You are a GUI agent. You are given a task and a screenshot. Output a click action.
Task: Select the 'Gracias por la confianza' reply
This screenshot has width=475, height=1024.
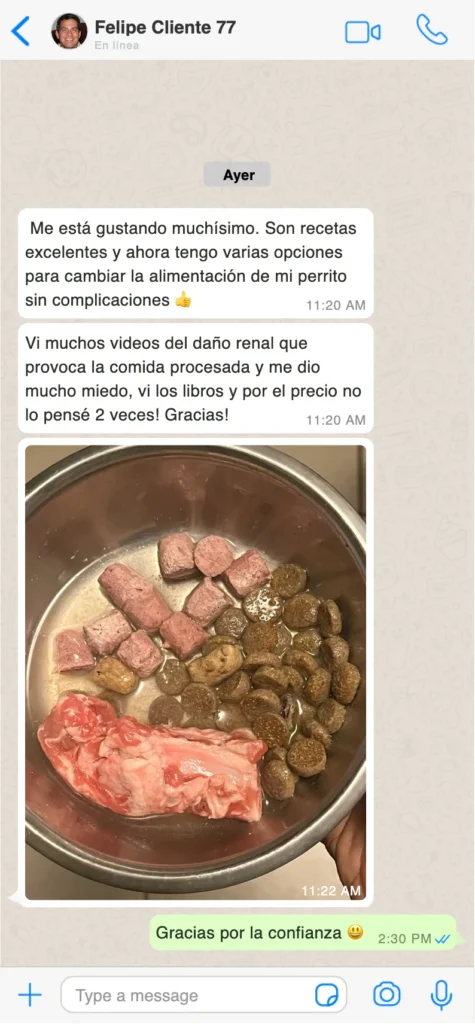303,933
